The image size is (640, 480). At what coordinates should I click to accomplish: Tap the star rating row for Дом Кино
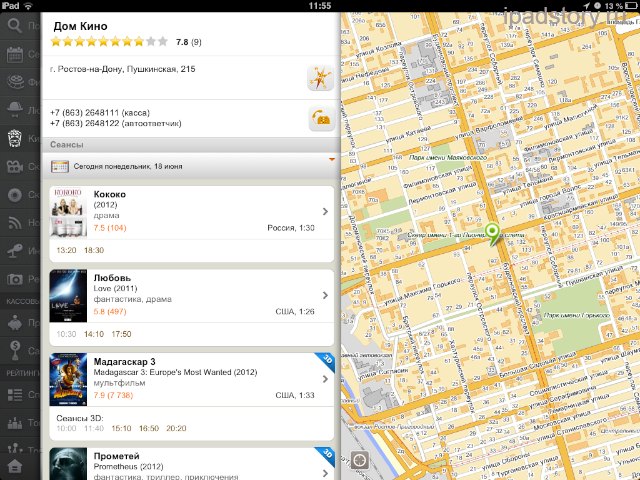pyautogui.click(x=109, y=41)
